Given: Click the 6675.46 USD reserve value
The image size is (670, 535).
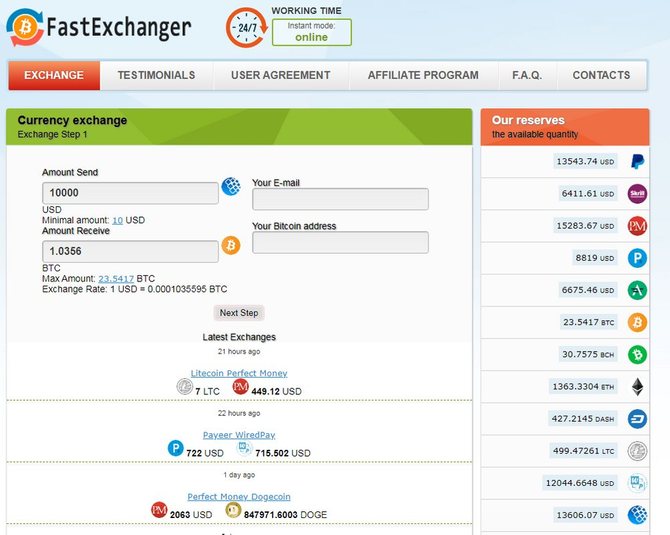Looking at the screenshot, I should (x=588, y=290).
